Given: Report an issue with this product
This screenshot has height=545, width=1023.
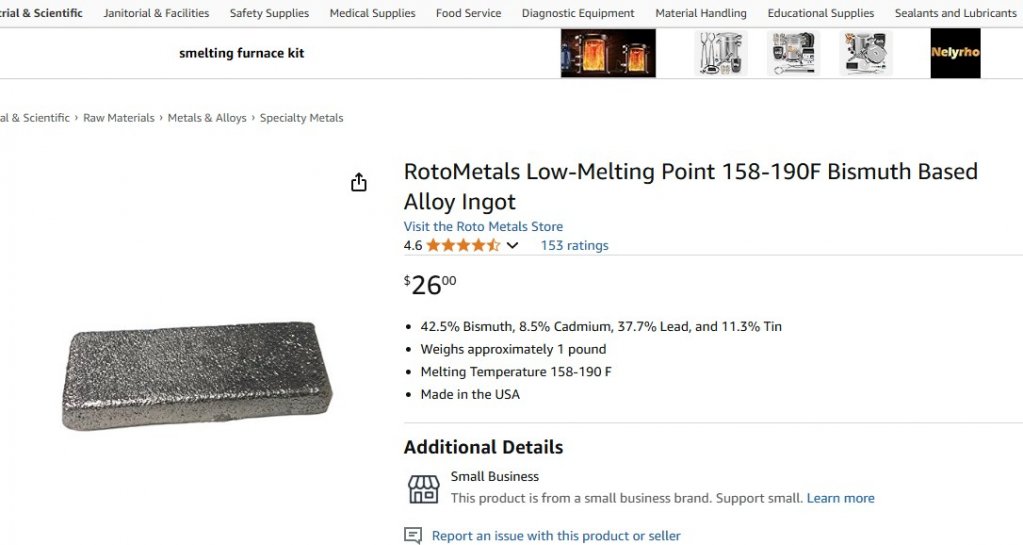Looking at the screenshot, I should 556,536.
